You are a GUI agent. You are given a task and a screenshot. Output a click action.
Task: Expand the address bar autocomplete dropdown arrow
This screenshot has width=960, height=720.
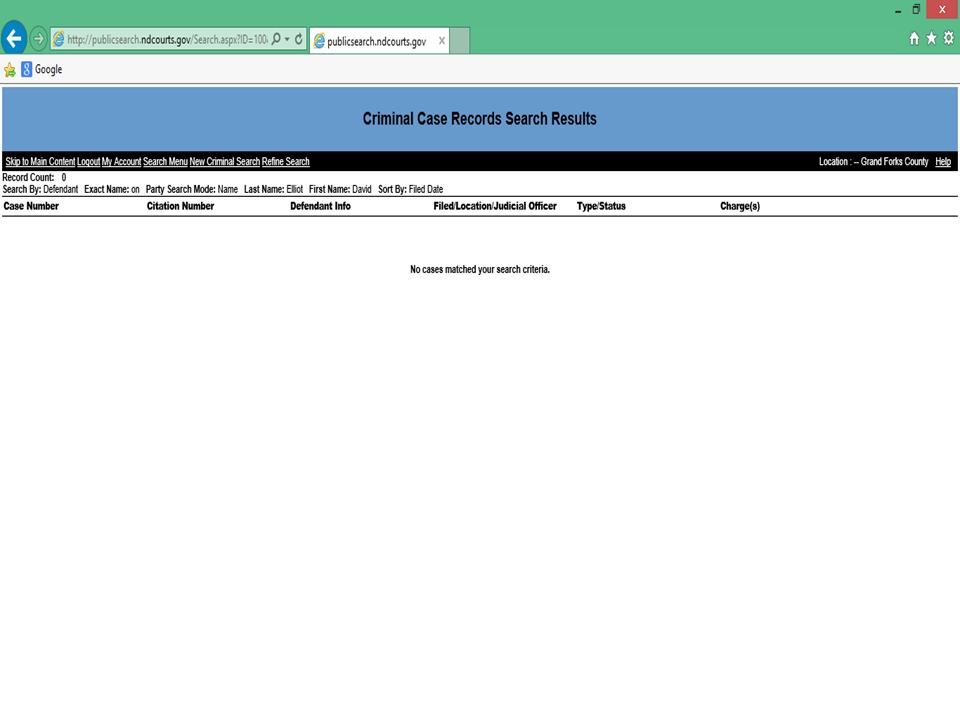pos(287,40)
